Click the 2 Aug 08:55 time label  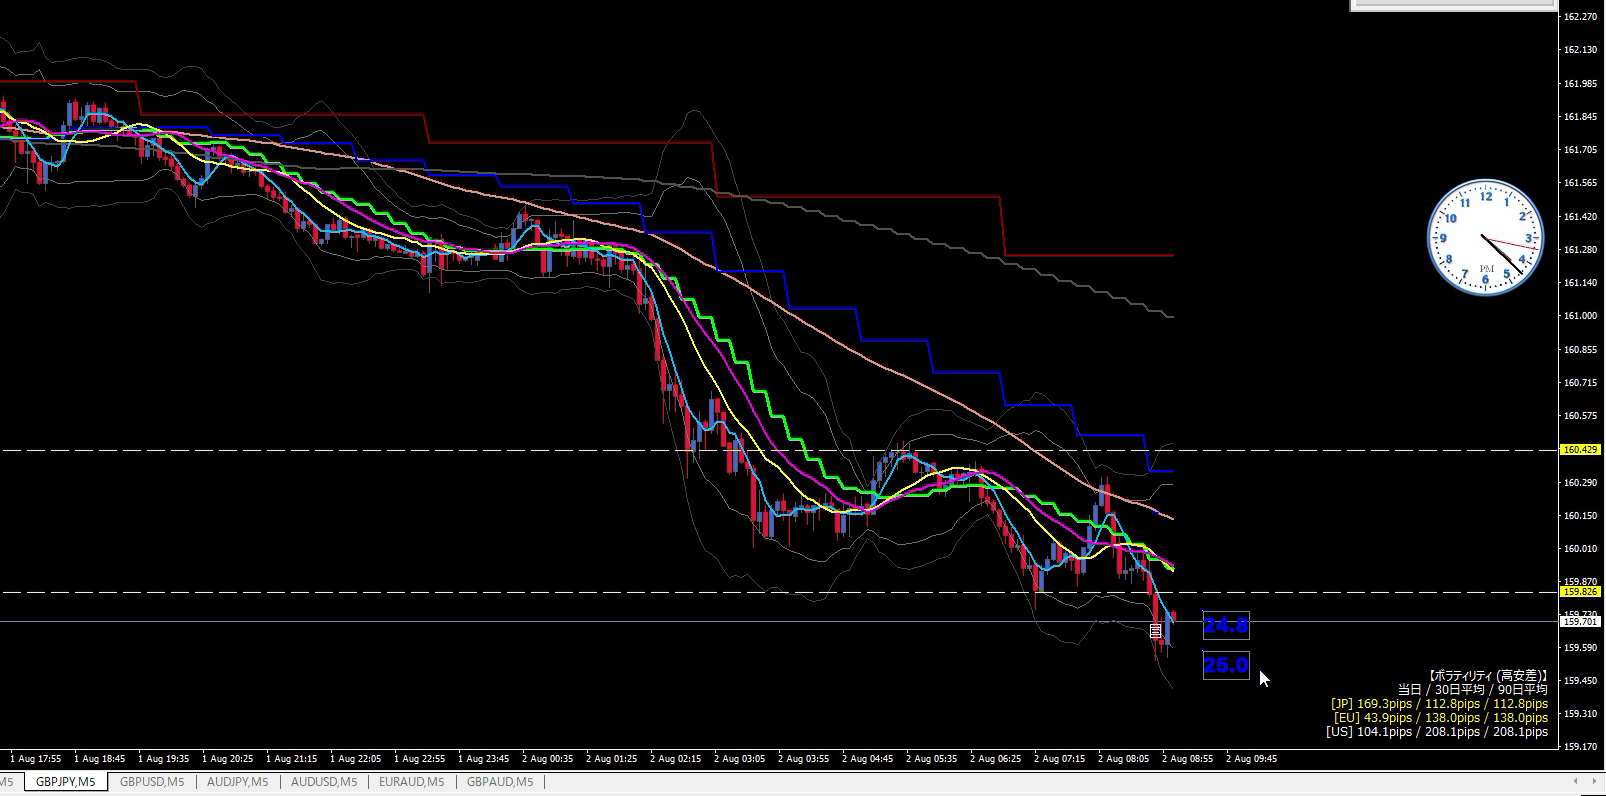click(1187, 759)
